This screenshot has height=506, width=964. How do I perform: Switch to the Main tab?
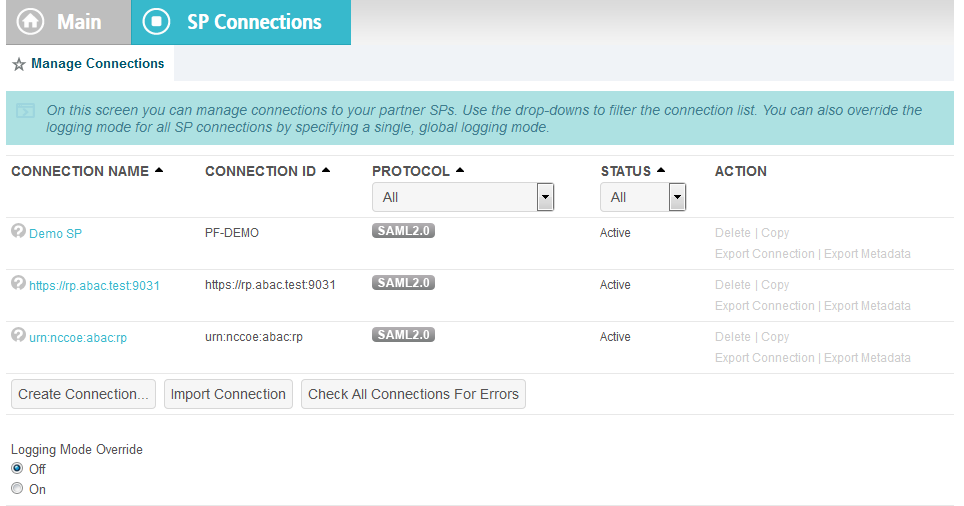68,22
